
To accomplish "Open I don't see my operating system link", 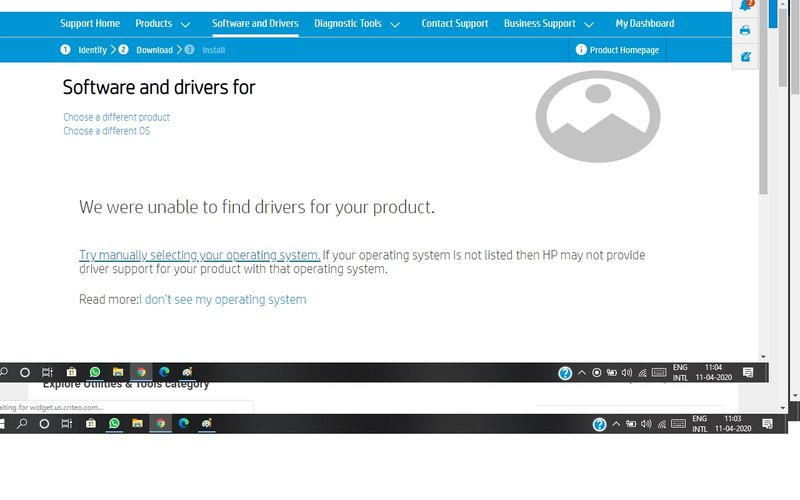I will [x=223, y=299].
